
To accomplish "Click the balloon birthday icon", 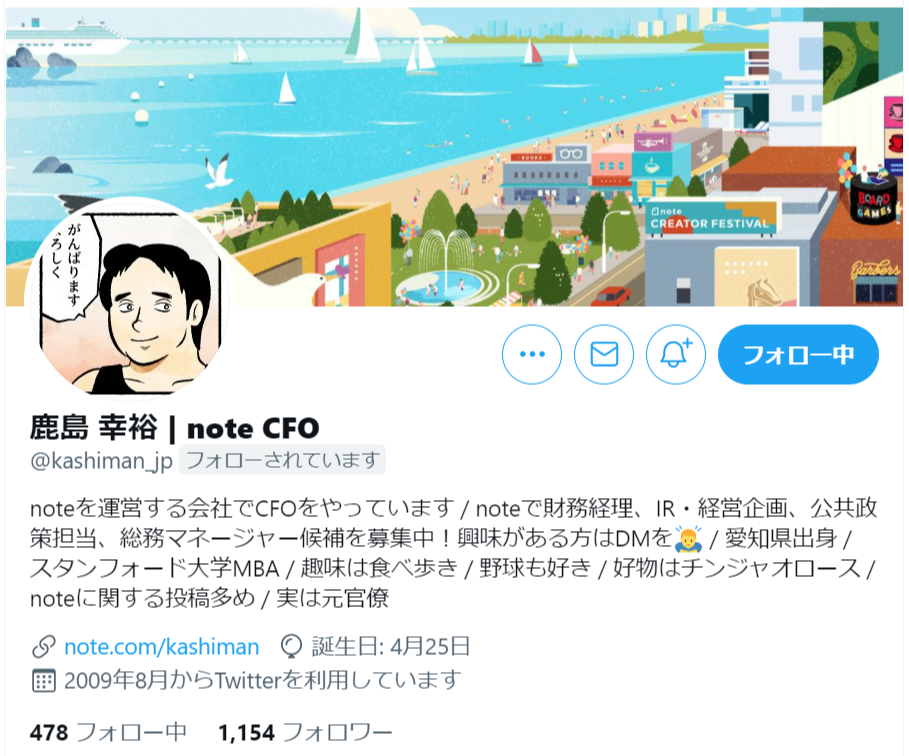I will [291, 647].
